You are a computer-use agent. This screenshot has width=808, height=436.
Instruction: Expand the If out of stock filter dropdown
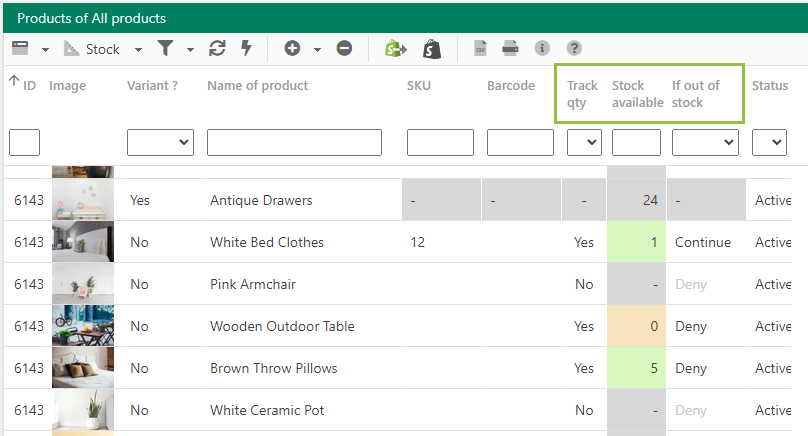705,142
